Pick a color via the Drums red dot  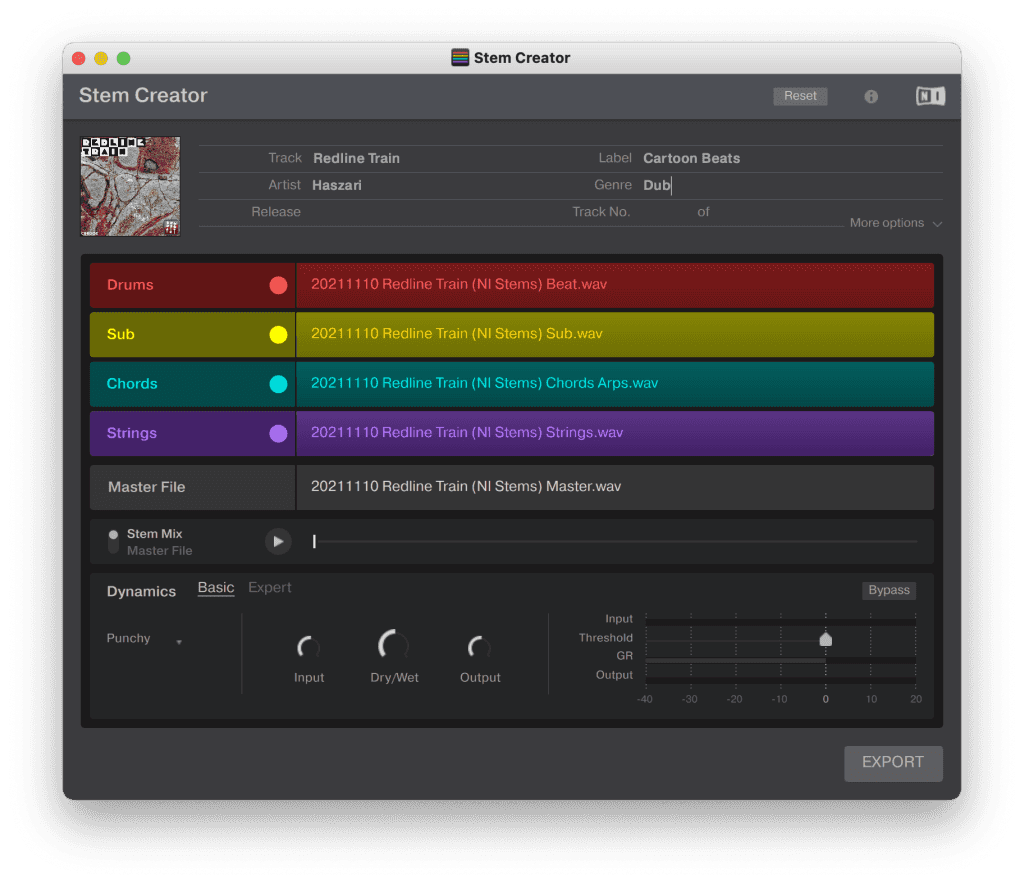tap(278, 285)
